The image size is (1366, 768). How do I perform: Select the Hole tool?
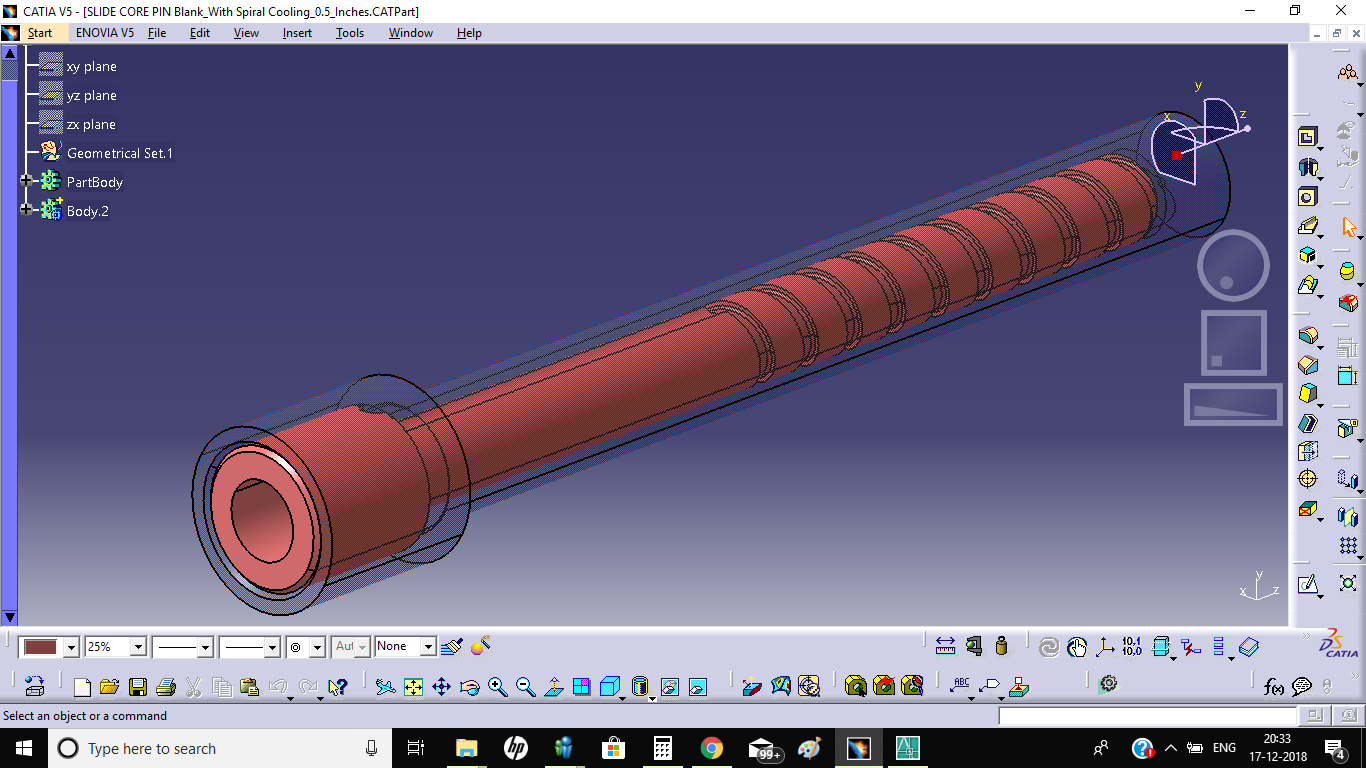[1308, 197]
